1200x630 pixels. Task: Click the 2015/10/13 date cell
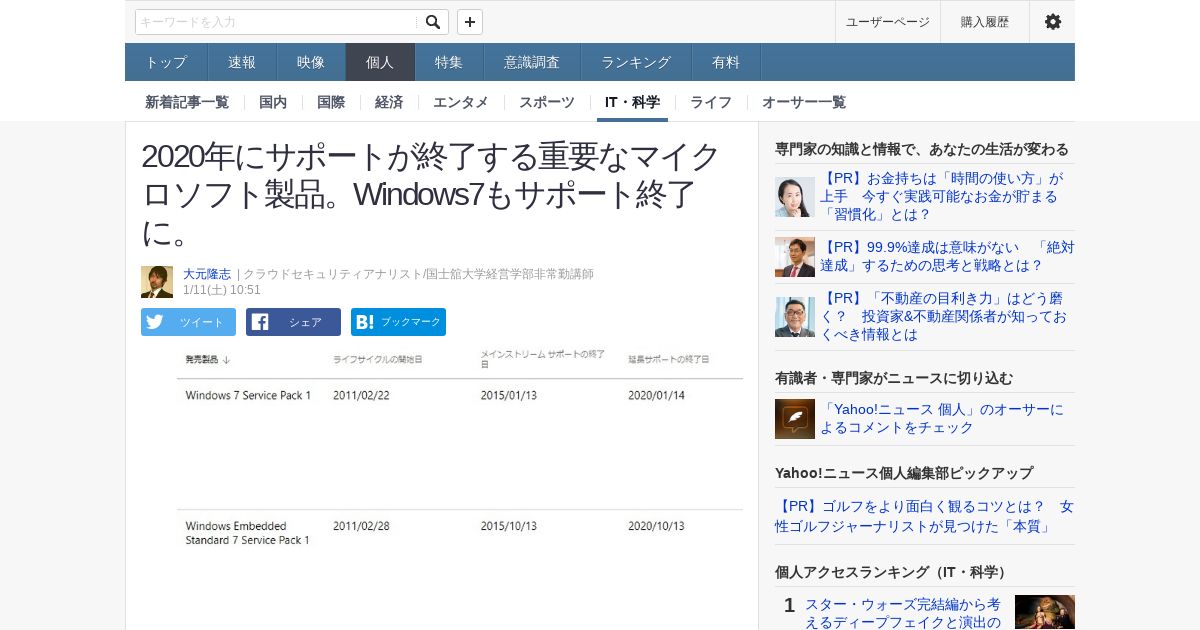pyautogui.click(x=509, y=526)
